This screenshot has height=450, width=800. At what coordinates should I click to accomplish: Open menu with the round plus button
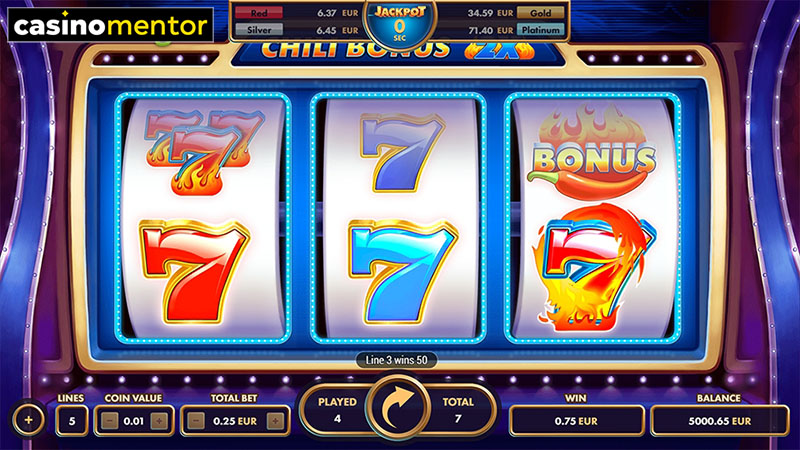tap(29, 420)
